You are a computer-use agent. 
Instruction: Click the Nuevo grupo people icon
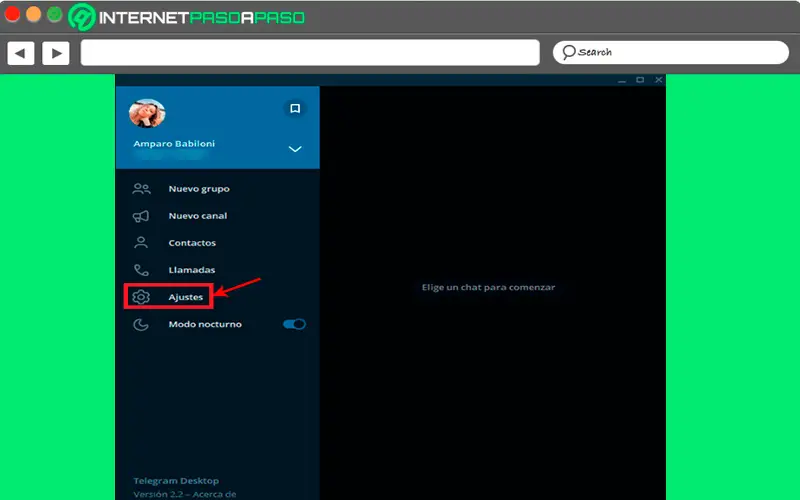[x=141, y=189]
